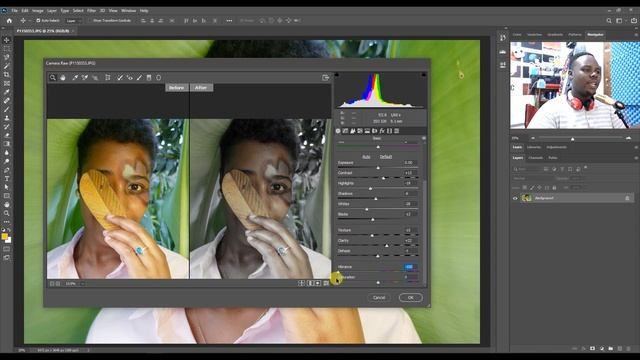Click the Auto link in Basic panel

coord(366,157)
